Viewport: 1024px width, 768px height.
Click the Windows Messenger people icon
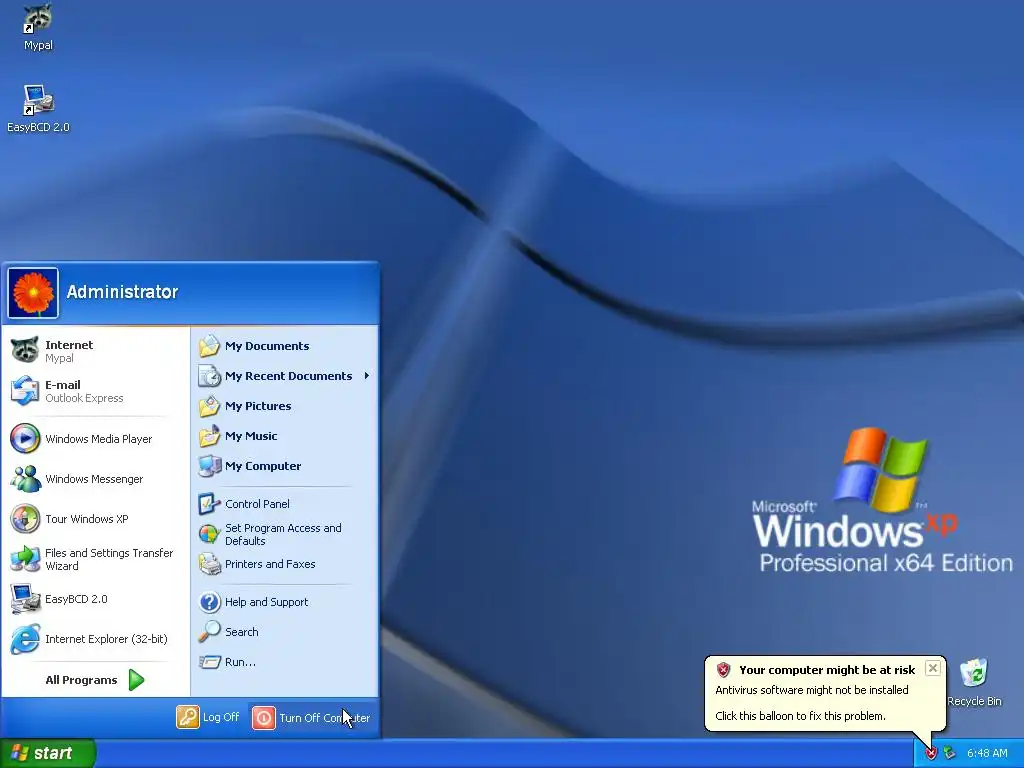pos(25,479)
